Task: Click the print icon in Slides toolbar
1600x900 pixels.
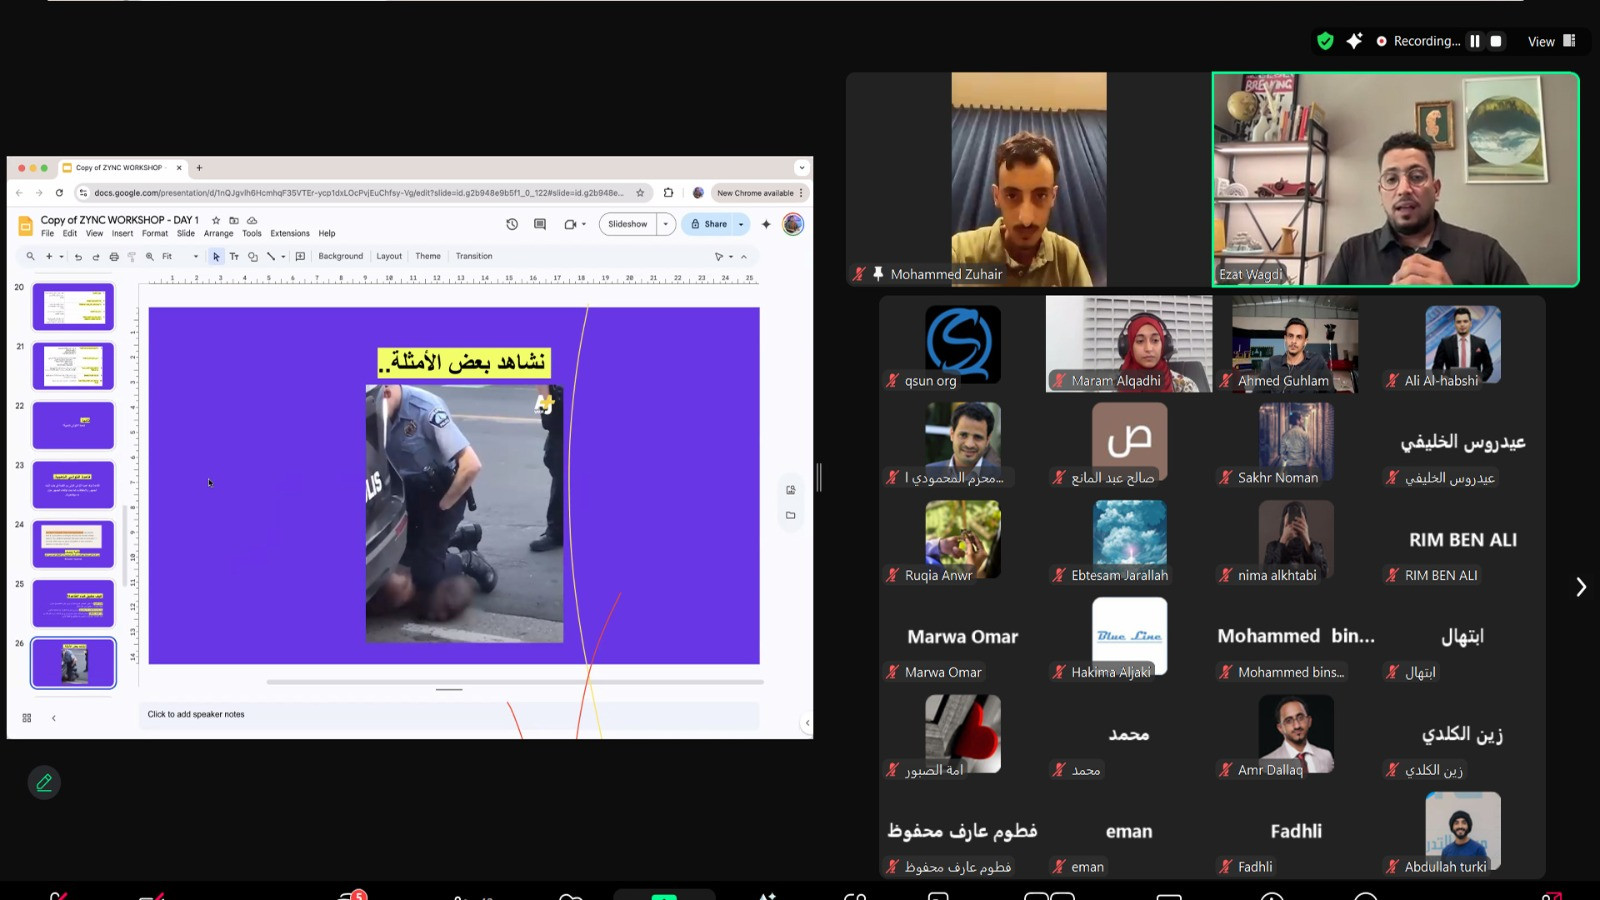Action: coord(113,257)
